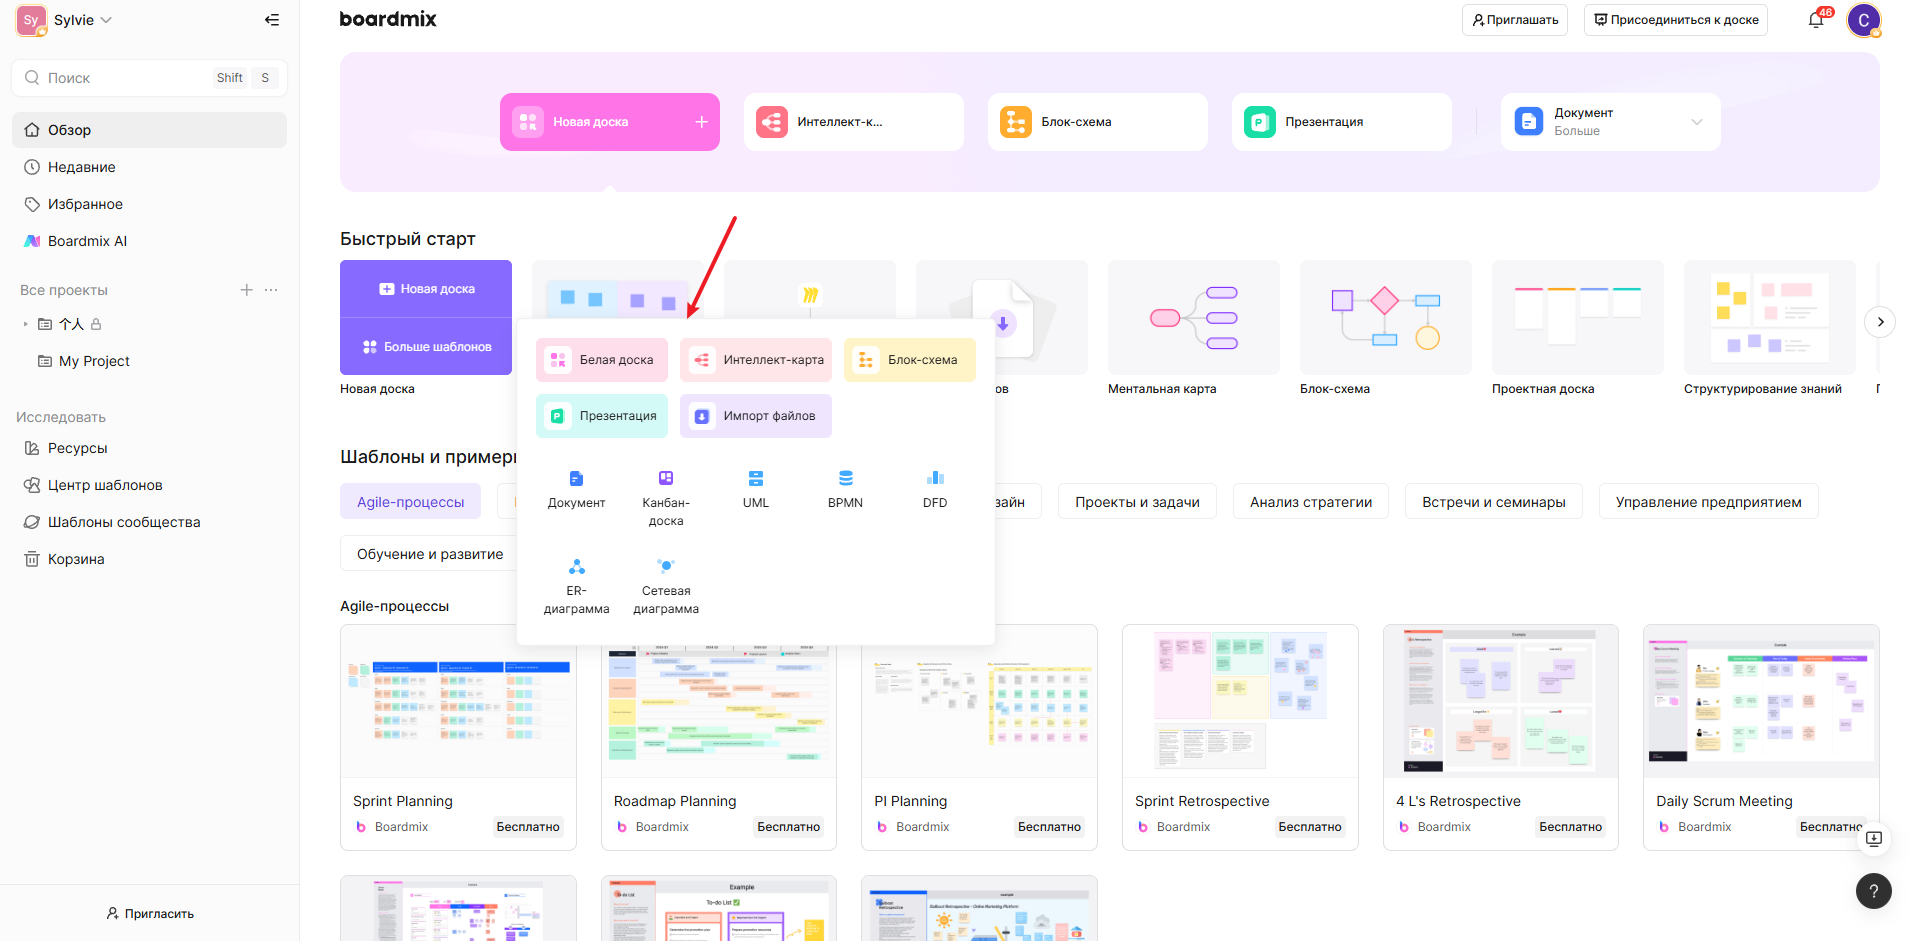Select the DFD diagram icon
The height and width of the screenshot is (941, 1920).
click(935, 478)
